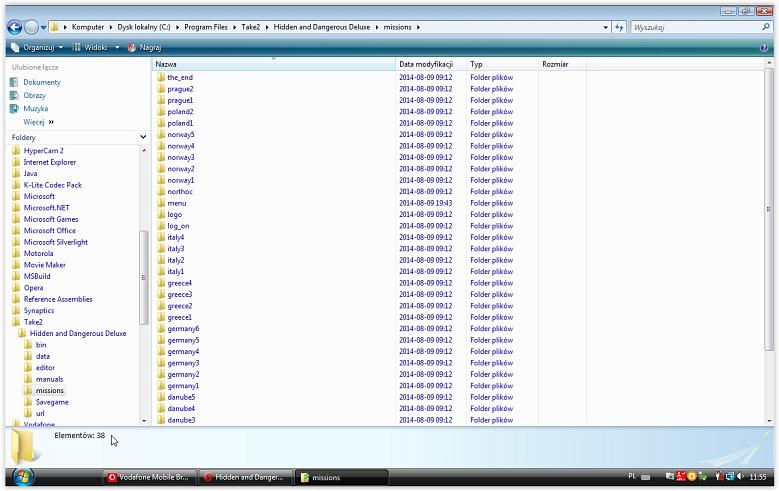Select the germany6 folder icon
779x491 pixels.
(x=161, y=329)
